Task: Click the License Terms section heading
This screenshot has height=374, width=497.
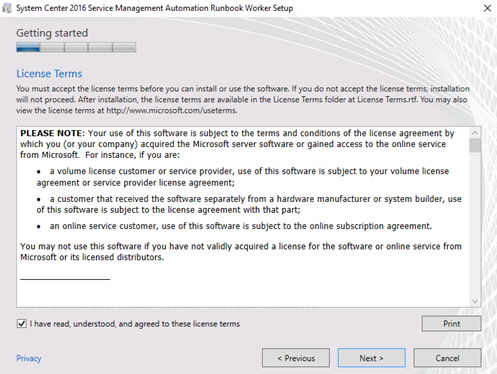Action: click(49, 73)
